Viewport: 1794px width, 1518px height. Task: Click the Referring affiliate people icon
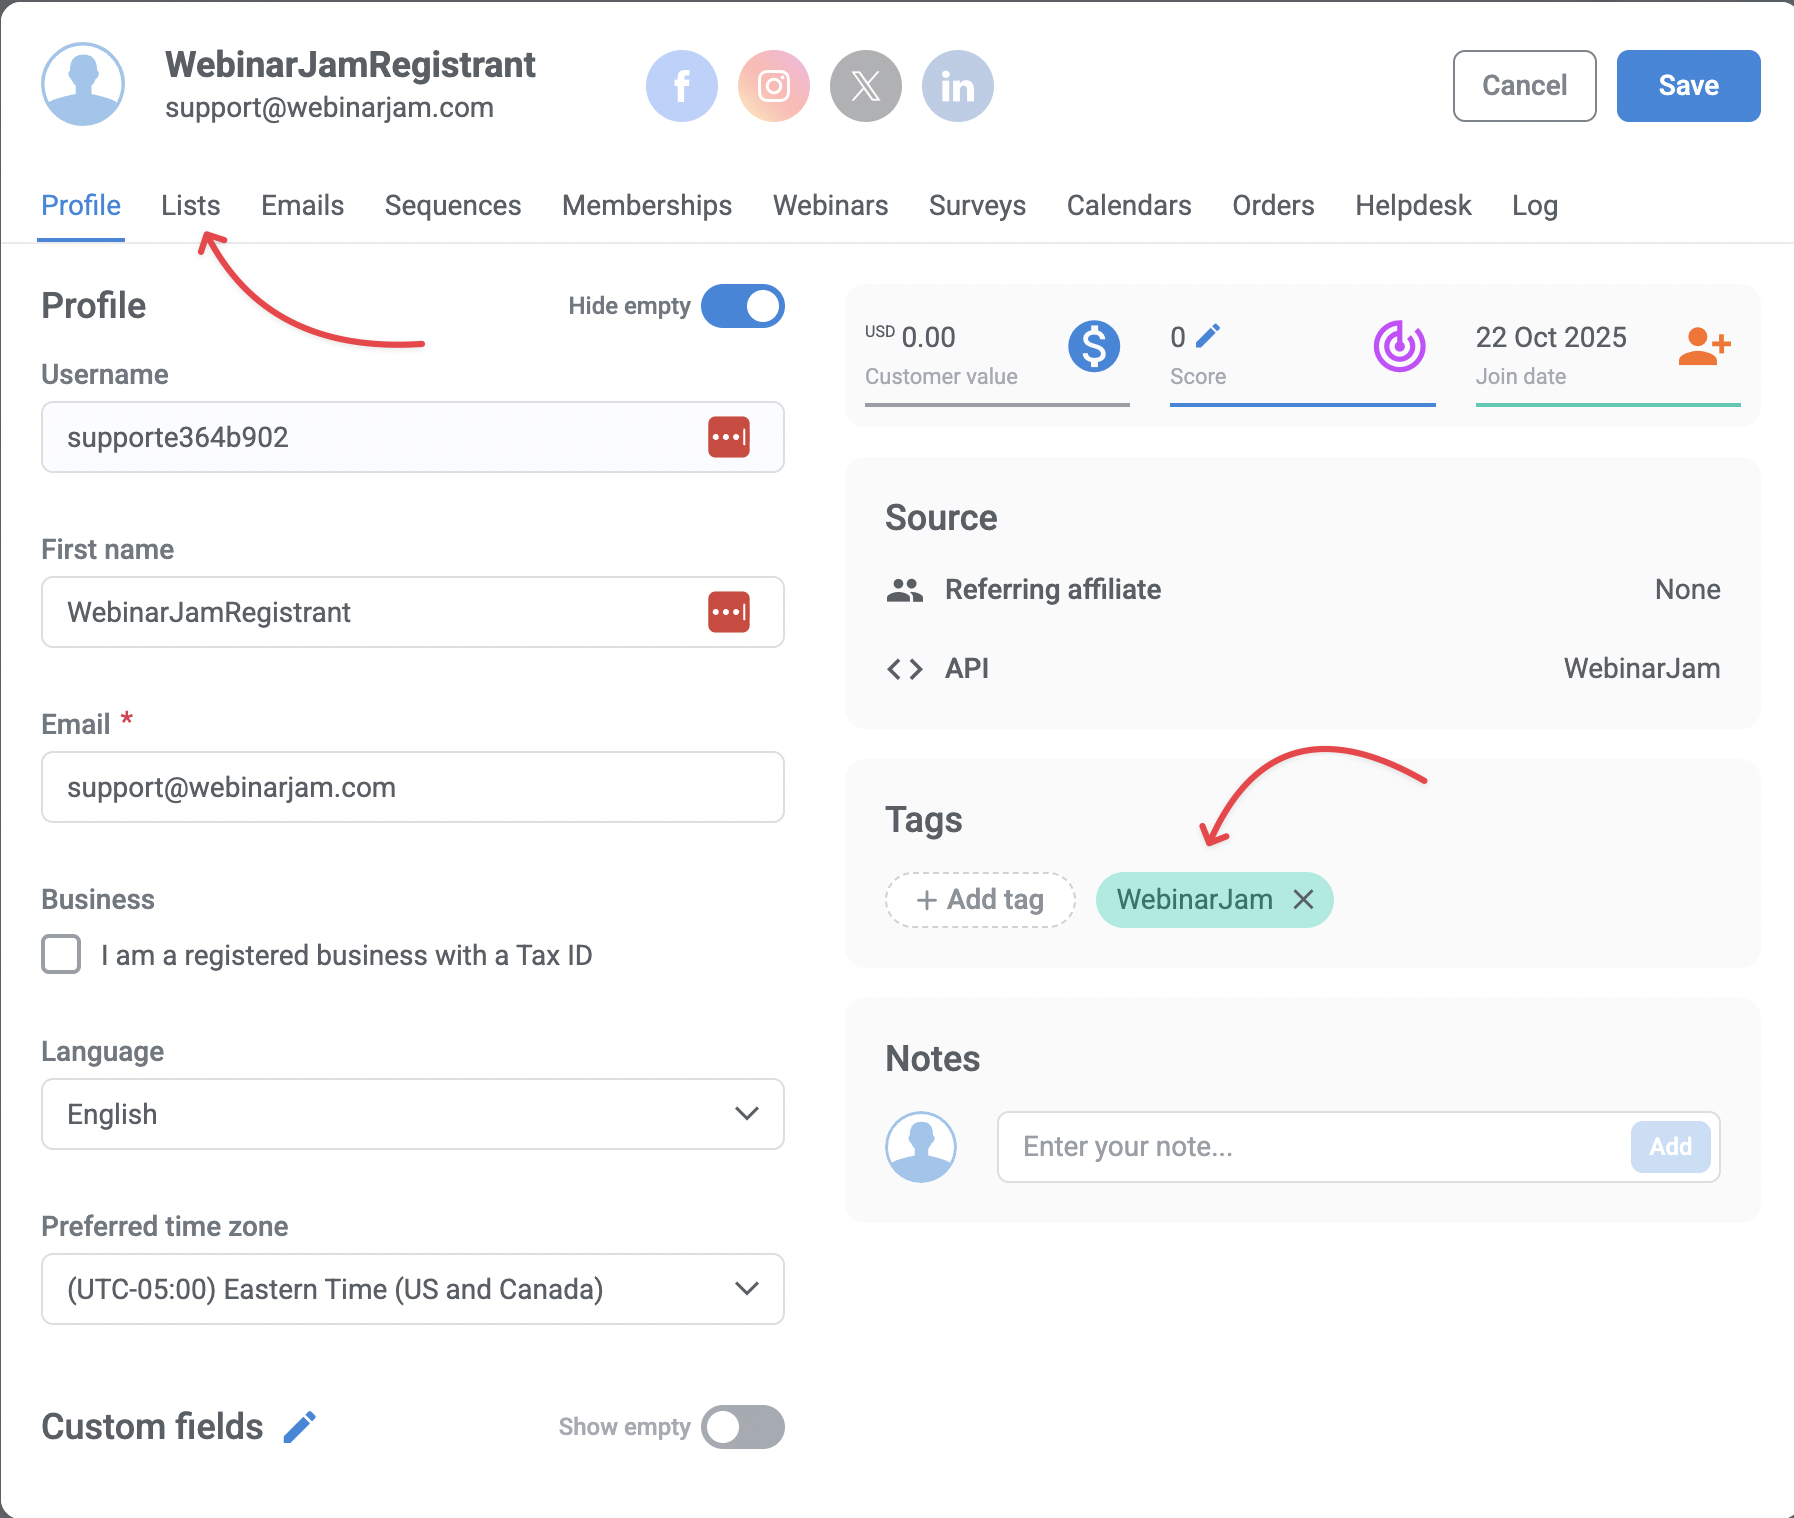(905, 590)
